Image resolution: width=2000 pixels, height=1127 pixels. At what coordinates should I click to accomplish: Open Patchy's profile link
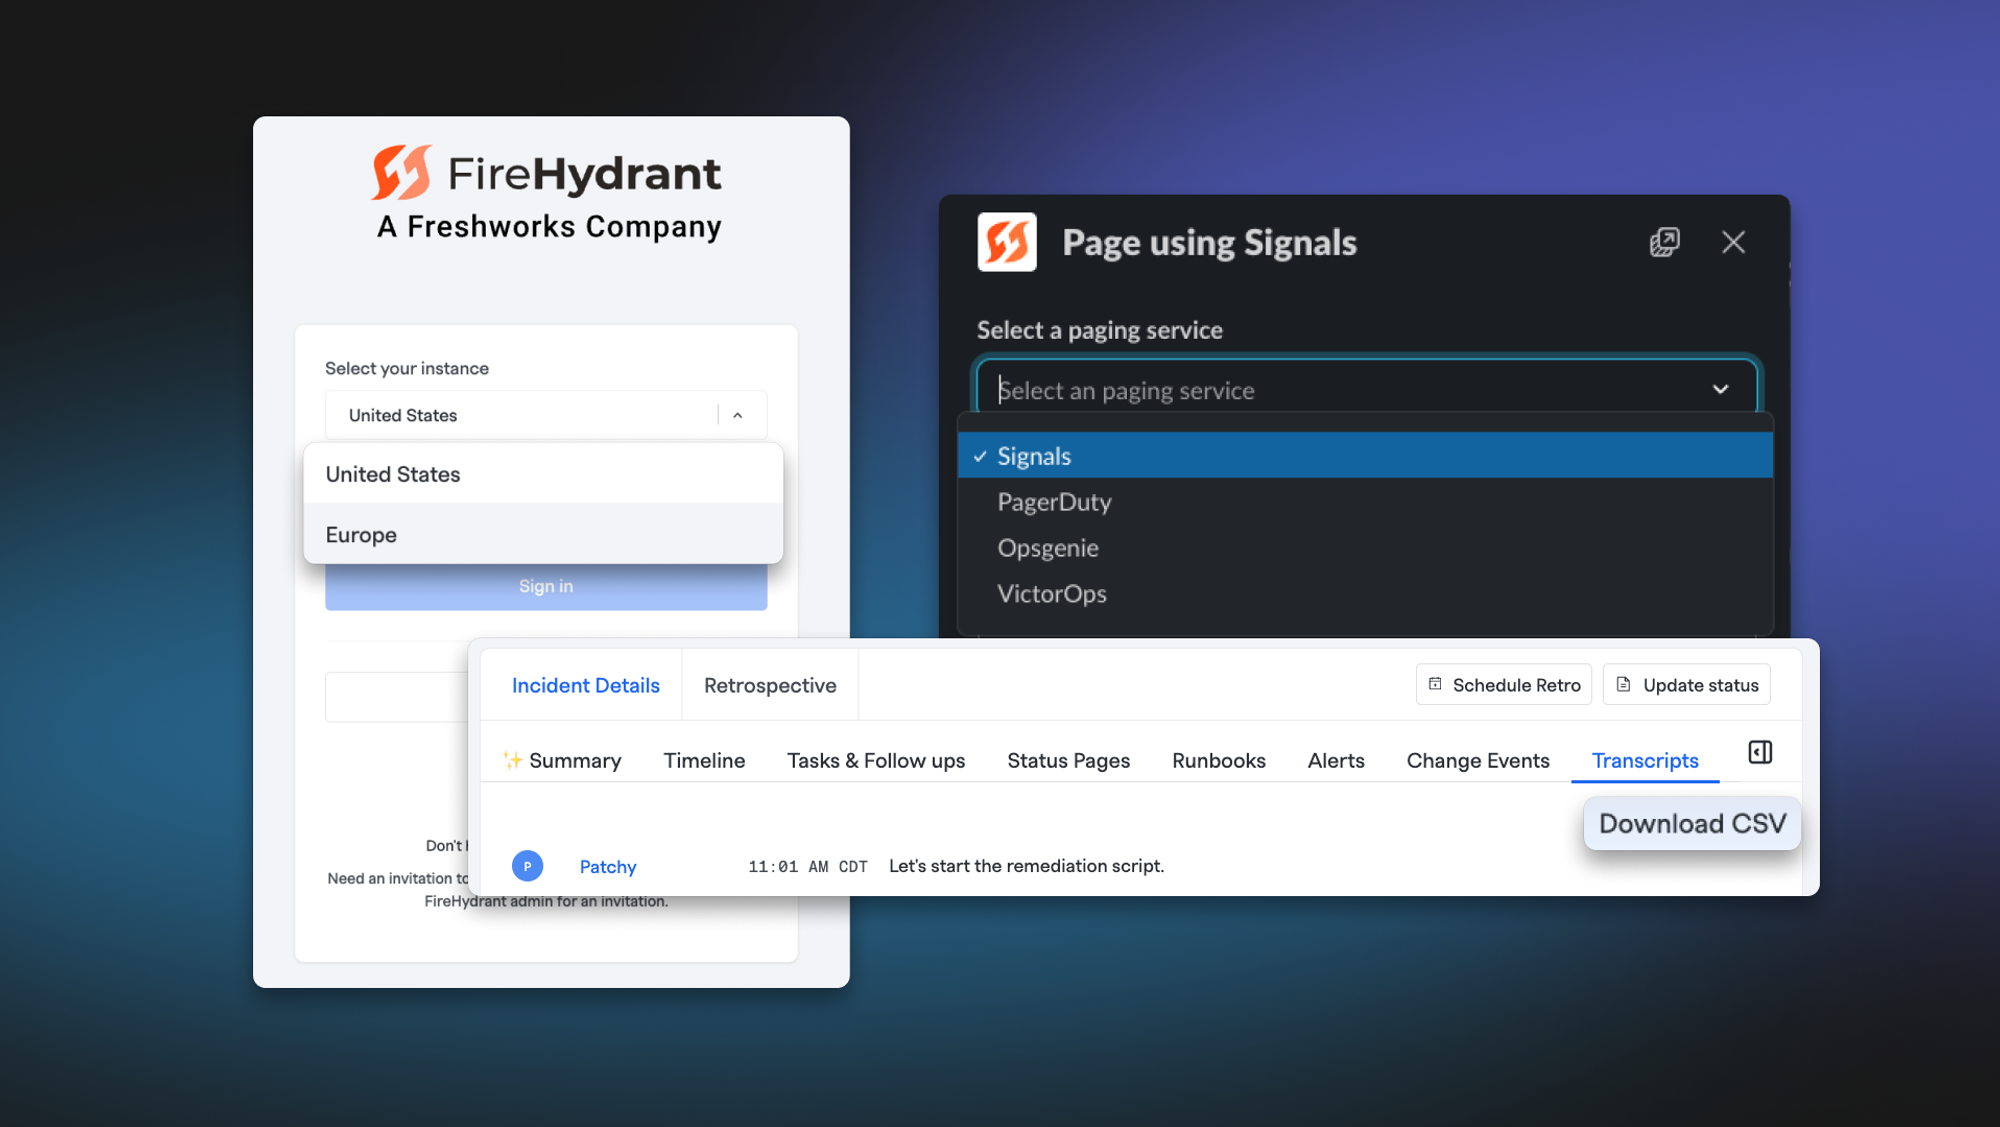coord(608,867)
